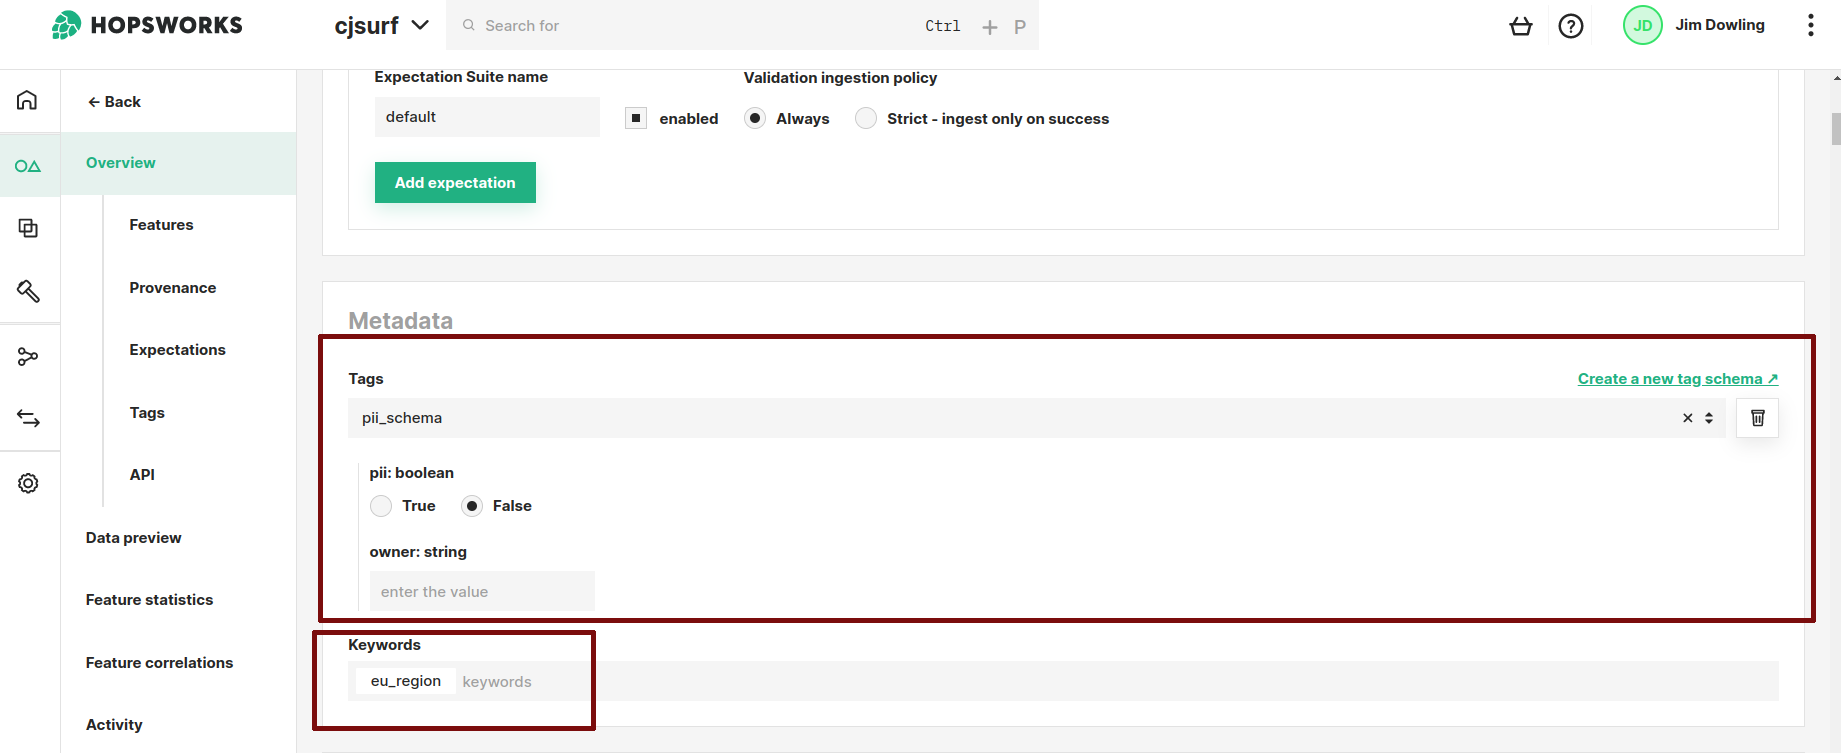1841x753 pixels.
Task: Click the JD user avatar
Action: [x=1642, y=26]
